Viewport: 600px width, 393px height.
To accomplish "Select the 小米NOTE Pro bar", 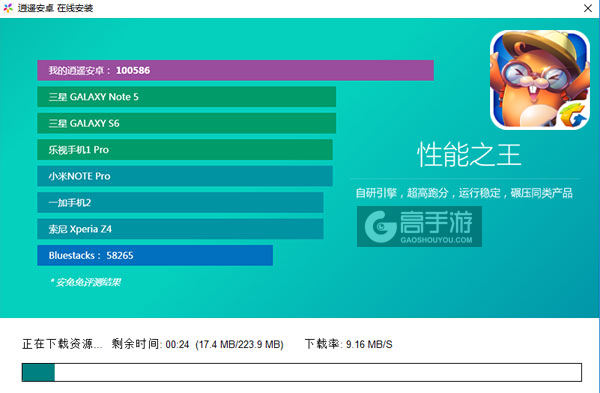I will pos(185,176).
